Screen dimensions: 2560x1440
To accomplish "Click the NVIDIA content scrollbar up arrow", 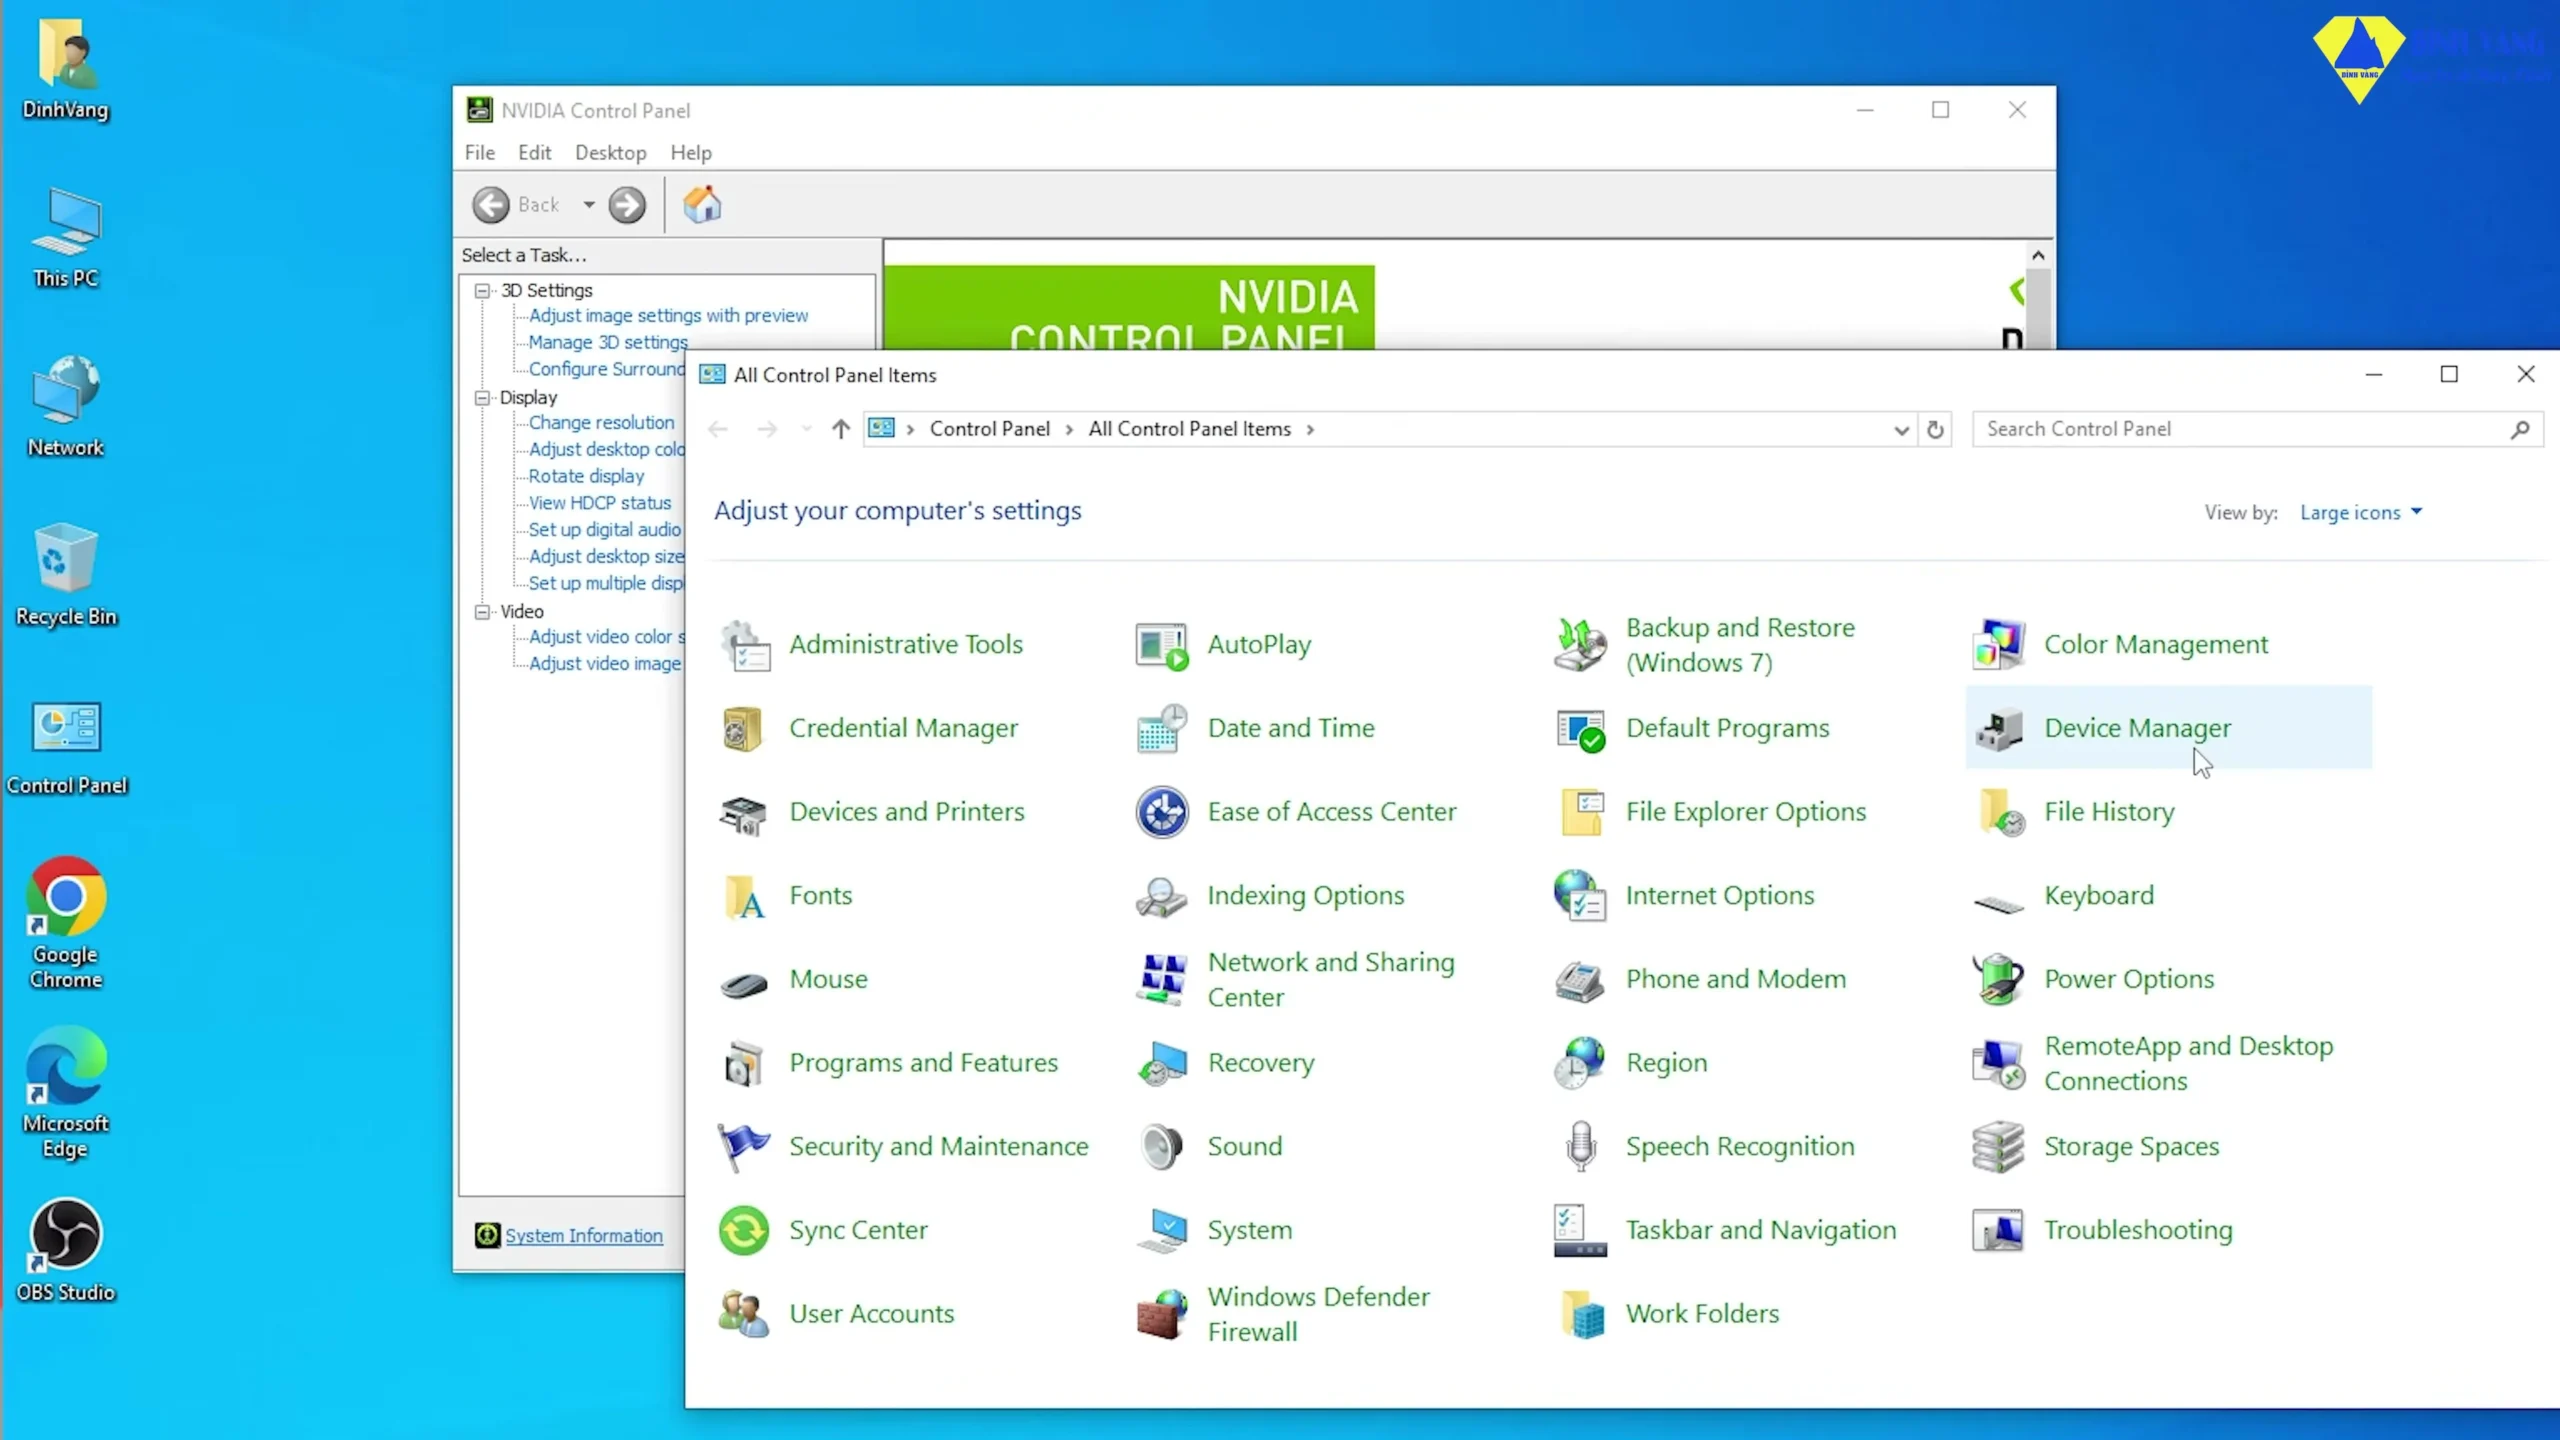I will pyautogui.click(x=2038, y=256).
